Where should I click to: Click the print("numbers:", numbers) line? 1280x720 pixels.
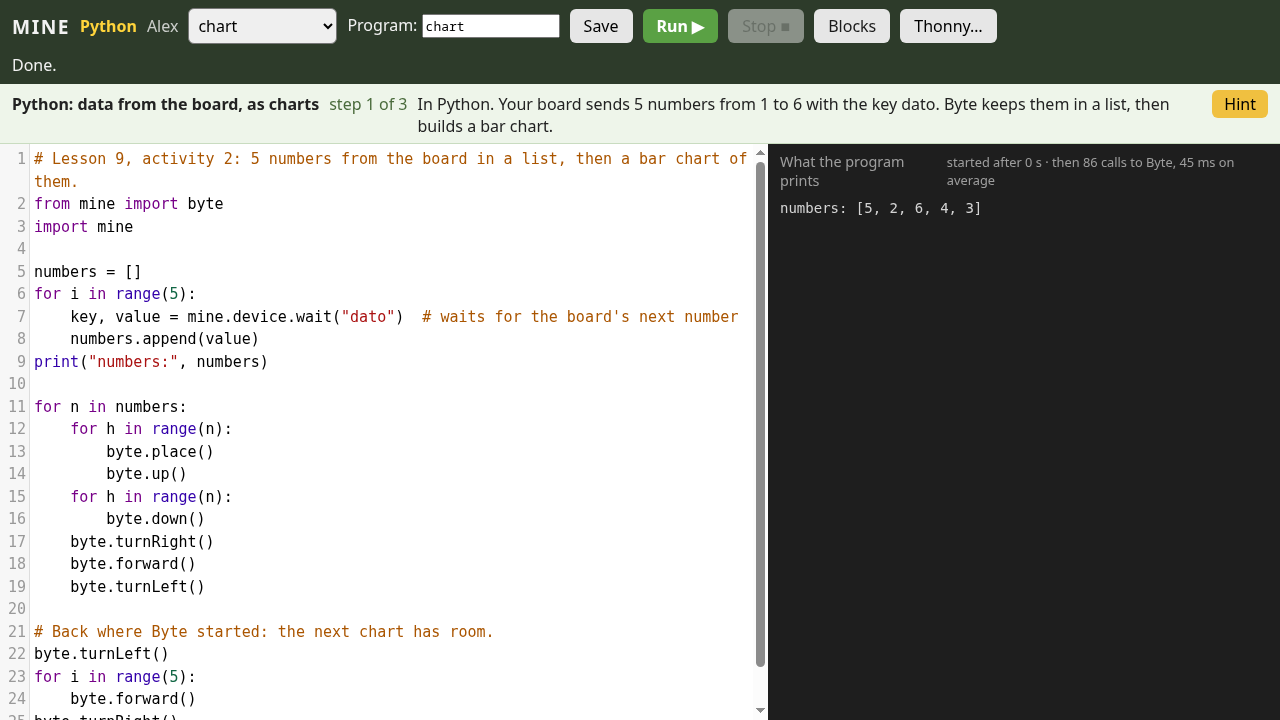point(151,362)
